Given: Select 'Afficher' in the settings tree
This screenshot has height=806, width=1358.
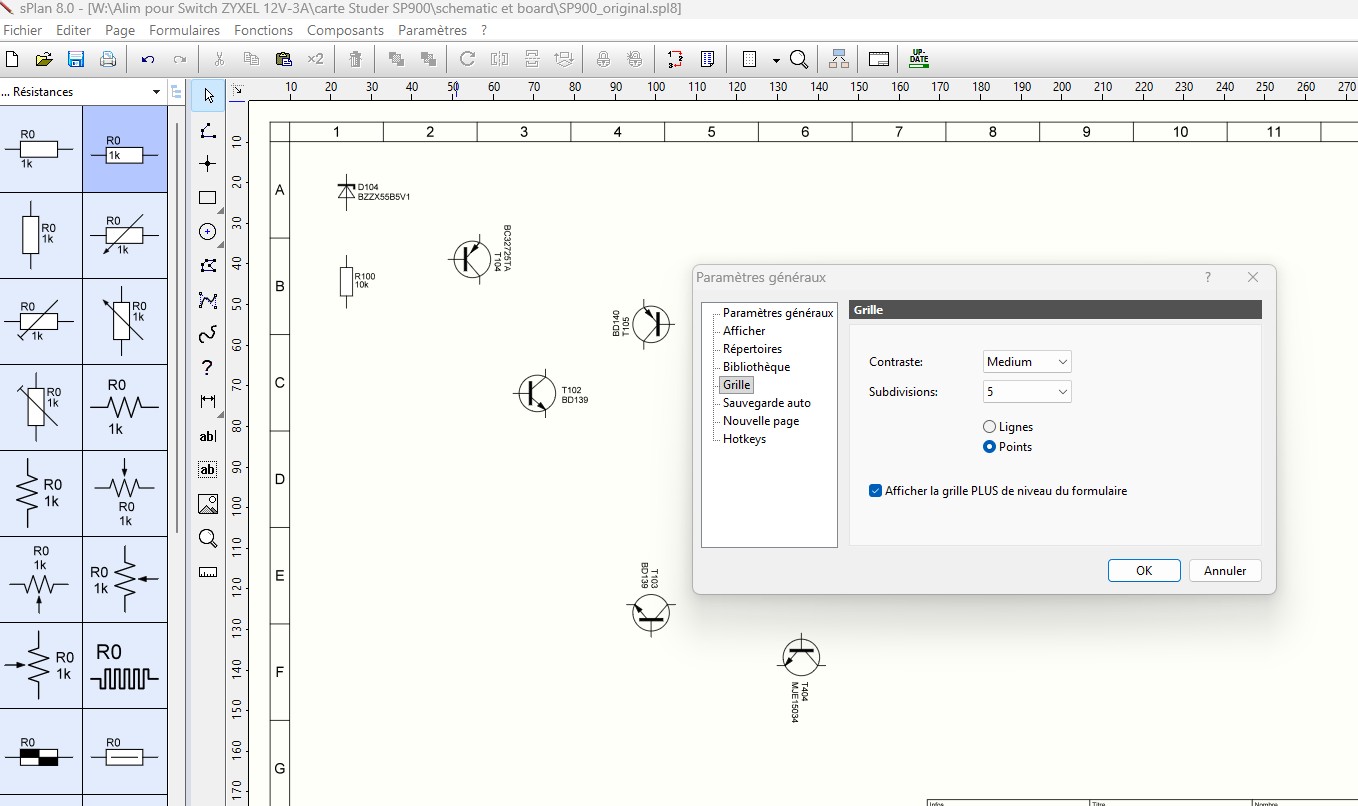Looking at the screenshot, I should pyautogui.click(x=744, y=331).
